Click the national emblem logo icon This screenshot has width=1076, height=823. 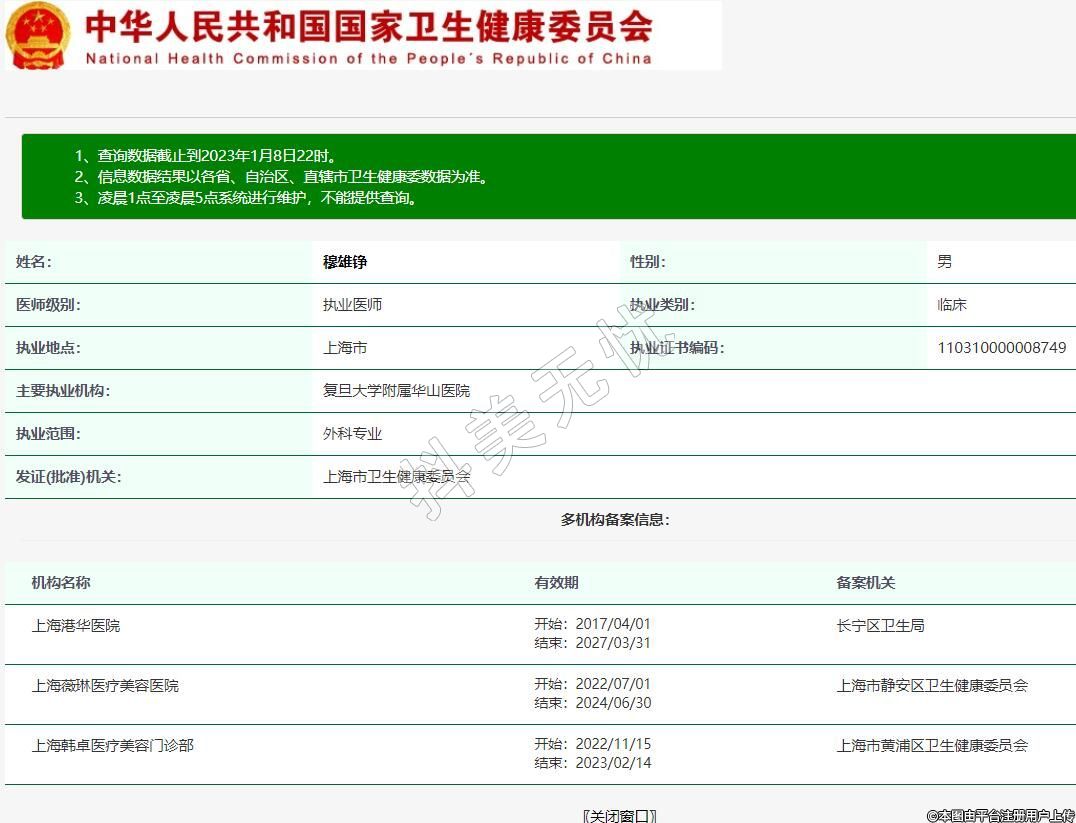[x=38, y=35]
